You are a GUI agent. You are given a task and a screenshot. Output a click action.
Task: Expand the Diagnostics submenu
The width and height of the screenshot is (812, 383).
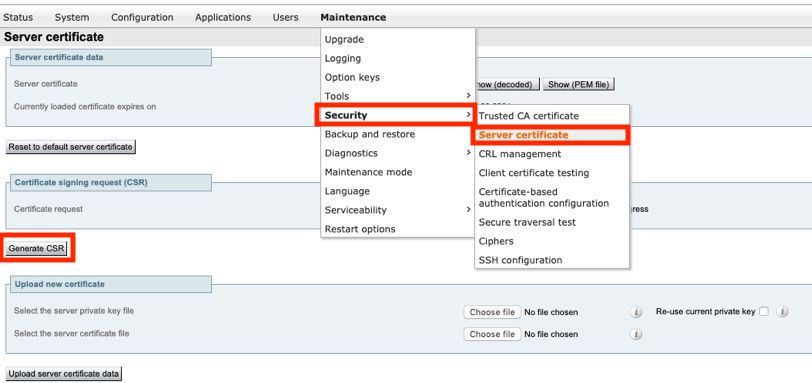tap(397, 153)
